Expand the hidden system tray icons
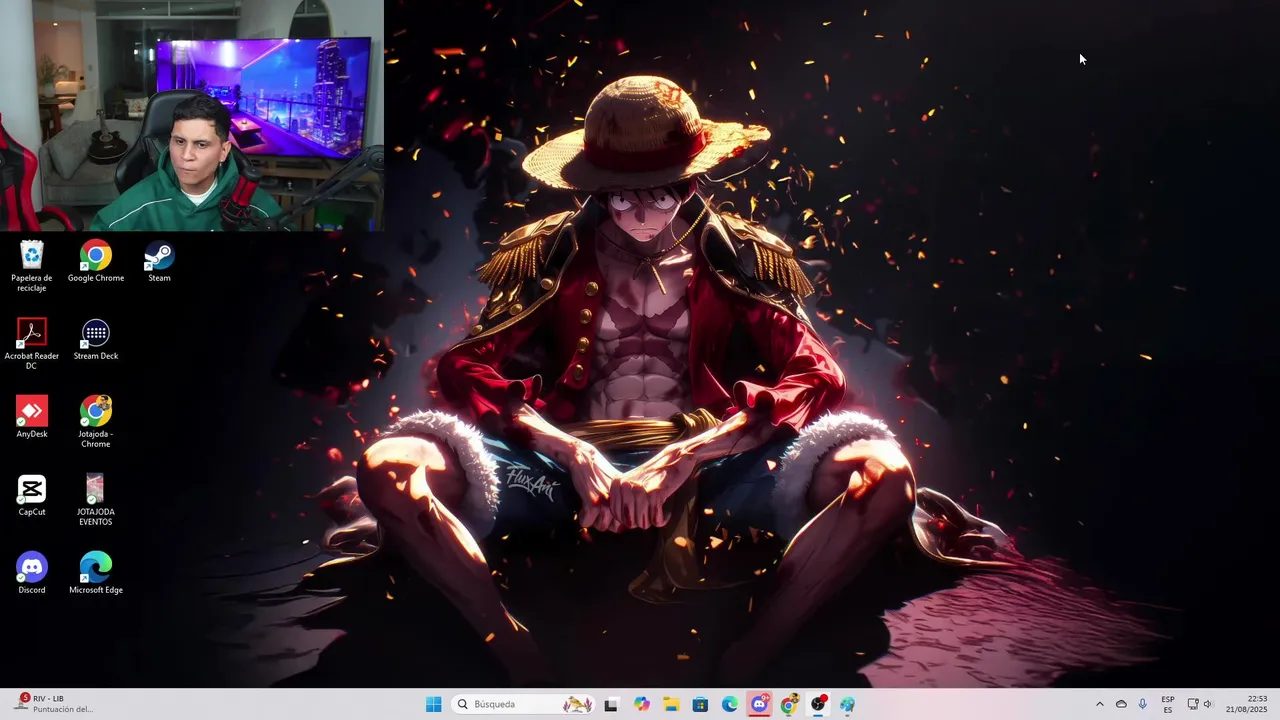This screenshot has width=1280, height=720. click(x=1100, y=704)
